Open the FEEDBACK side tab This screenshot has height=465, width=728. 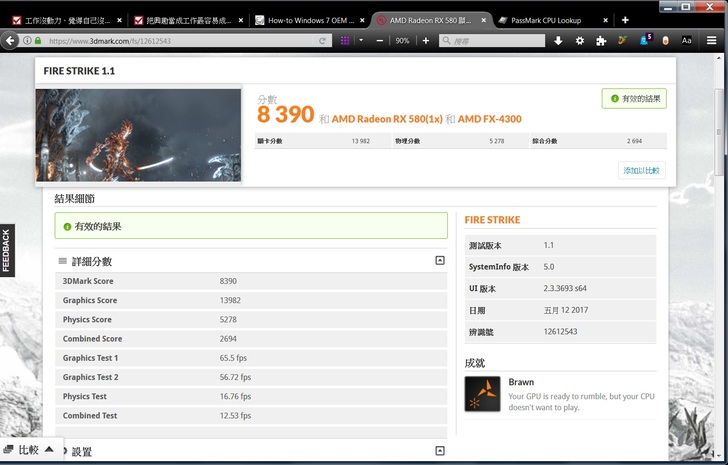6,250
